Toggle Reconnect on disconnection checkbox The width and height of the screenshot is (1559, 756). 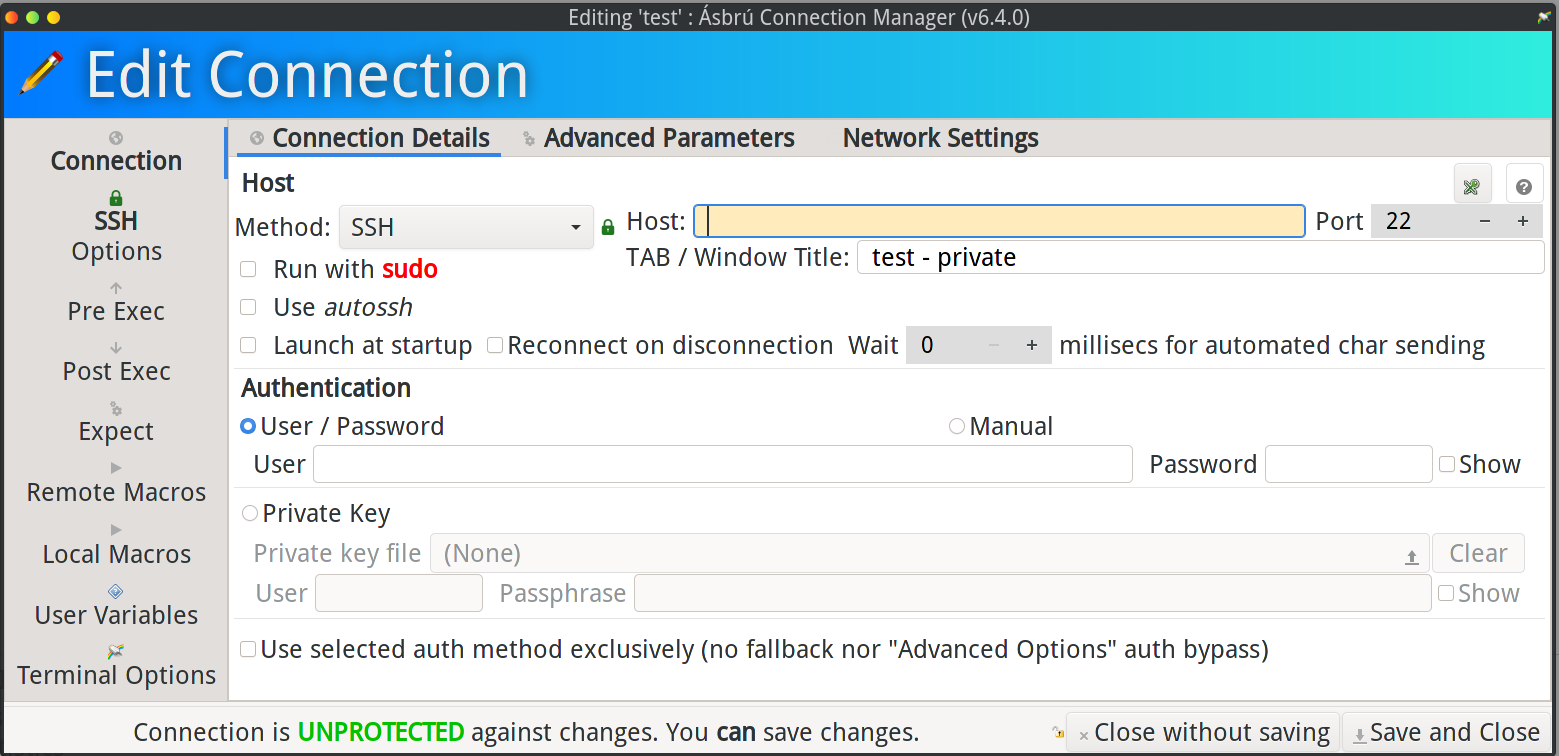pos(495,346)
